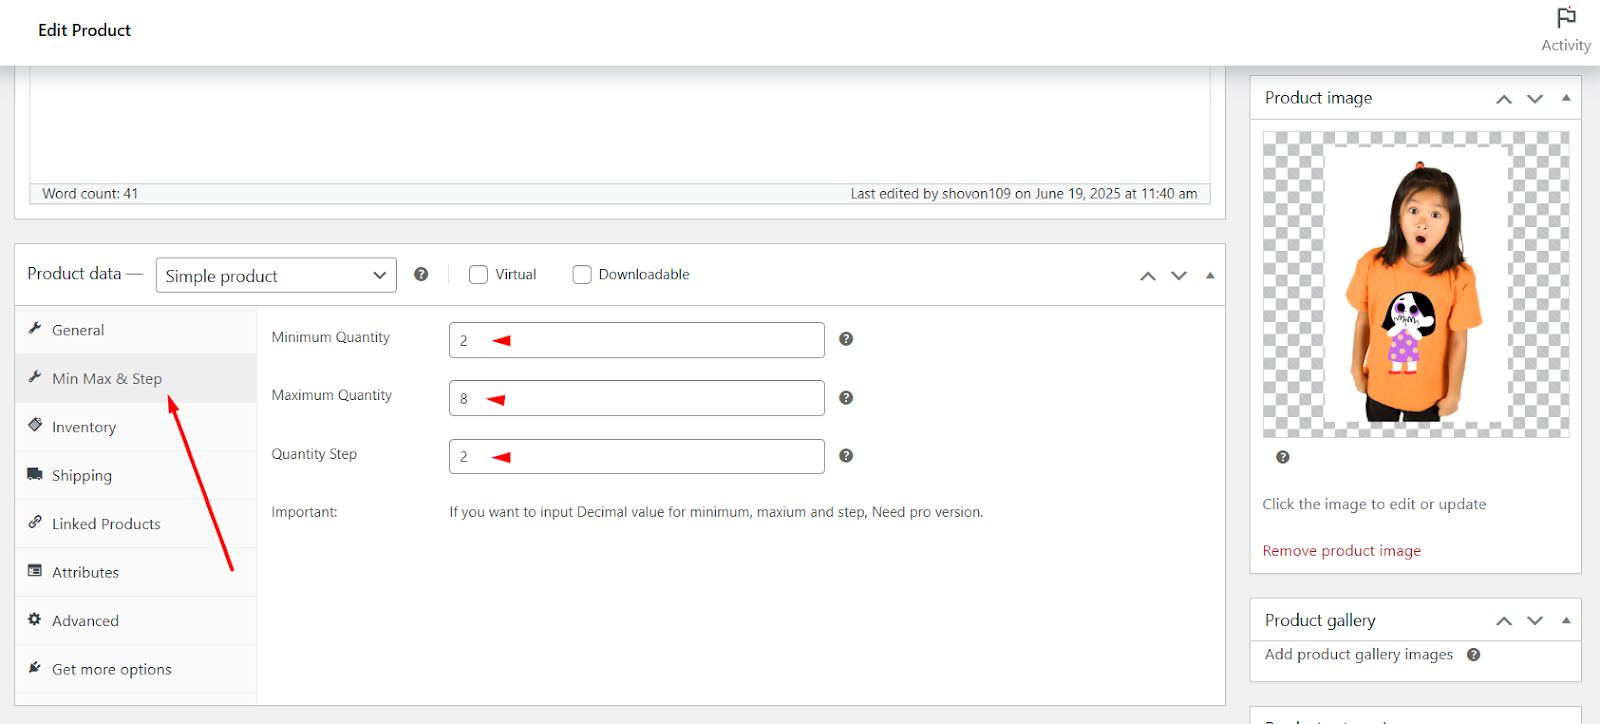Image resolution: width=1600 pixels, height=724 pixels.
Task: Move Product data panel down
Action: tap(1179, 276)
